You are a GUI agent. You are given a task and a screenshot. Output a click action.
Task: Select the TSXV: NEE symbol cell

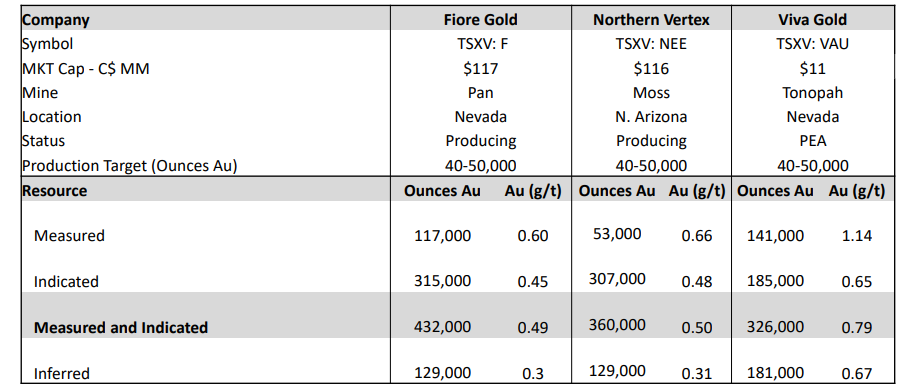point(651,44)
